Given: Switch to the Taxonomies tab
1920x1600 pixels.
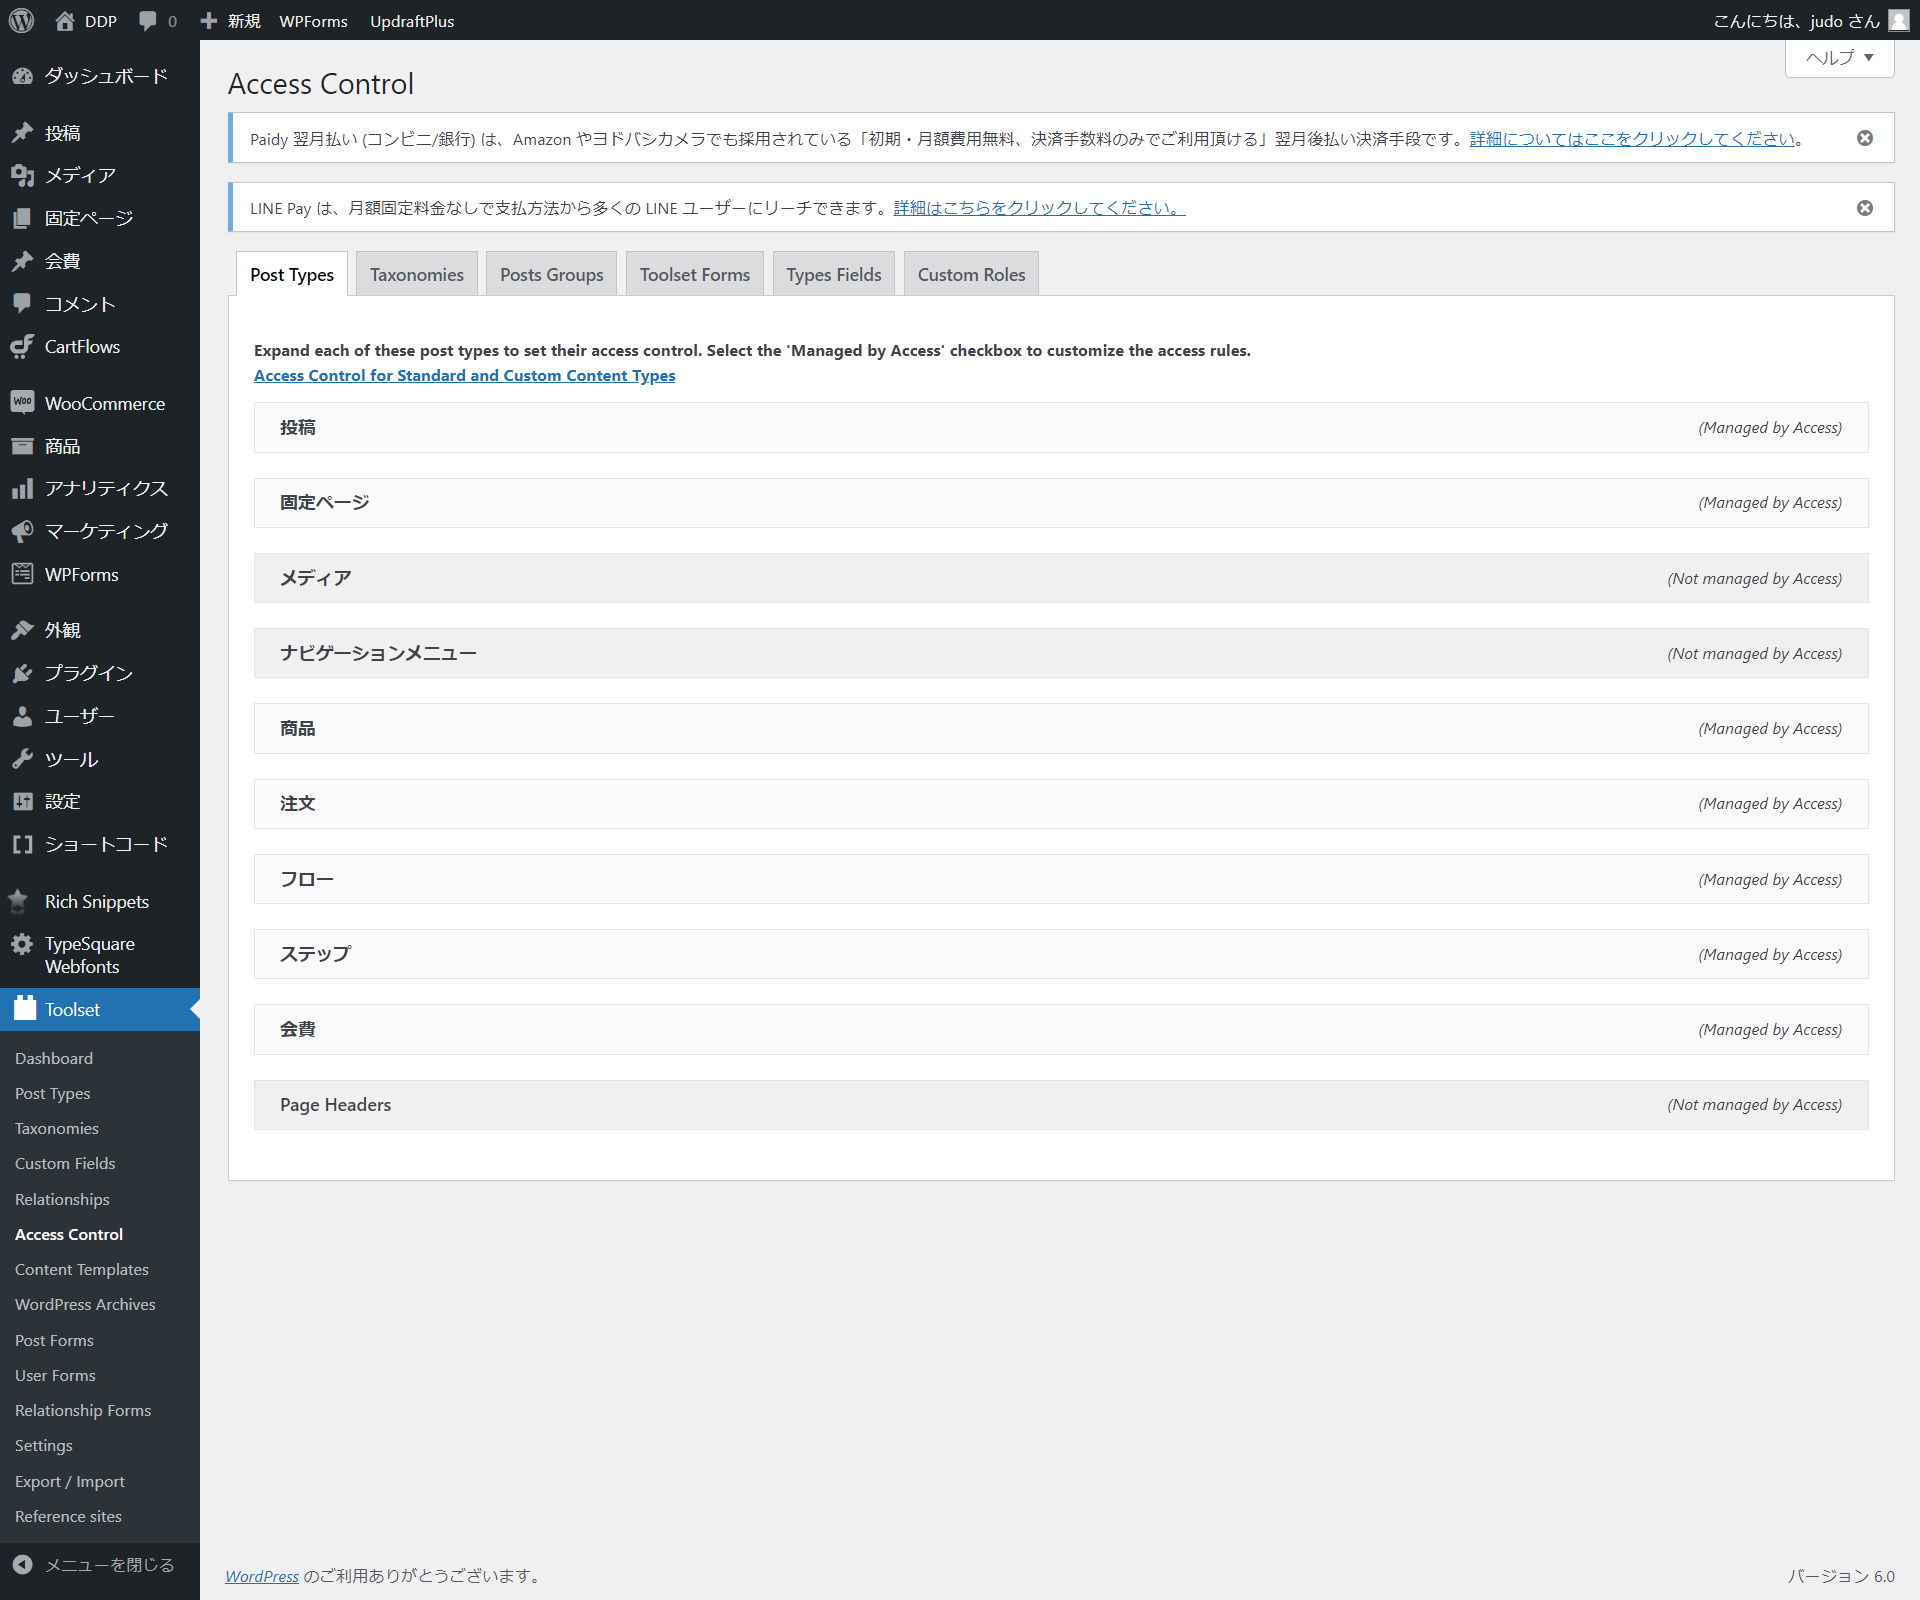Looking at the screenshot, I should pos(417,274).
